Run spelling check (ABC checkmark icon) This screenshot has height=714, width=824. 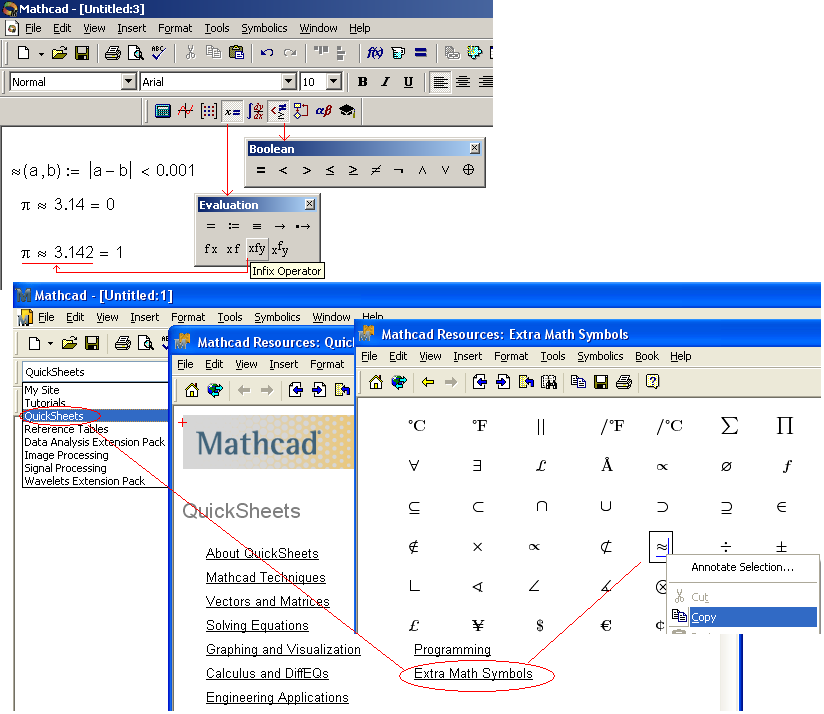click(x=158, y=53)
